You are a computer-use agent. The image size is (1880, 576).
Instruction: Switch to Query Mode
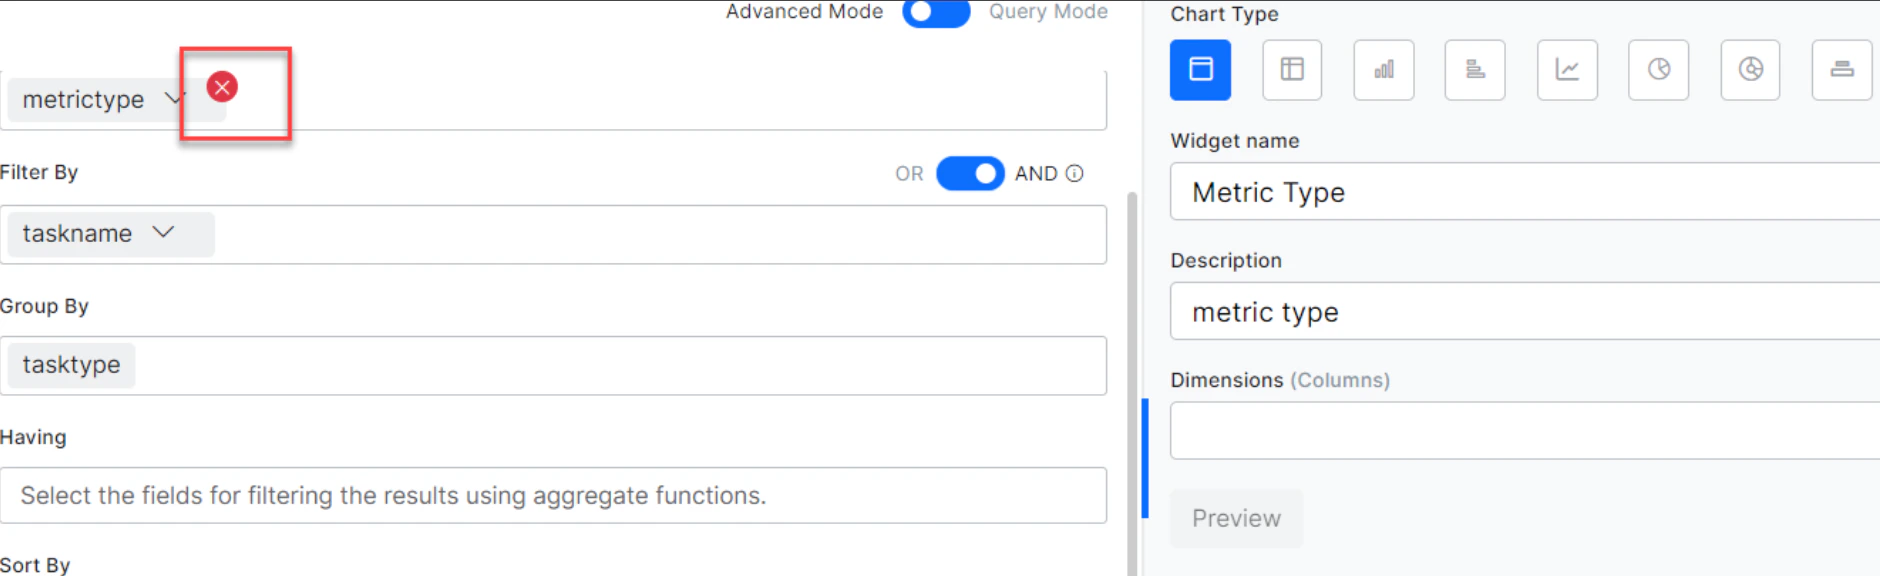pos(1048,13)
